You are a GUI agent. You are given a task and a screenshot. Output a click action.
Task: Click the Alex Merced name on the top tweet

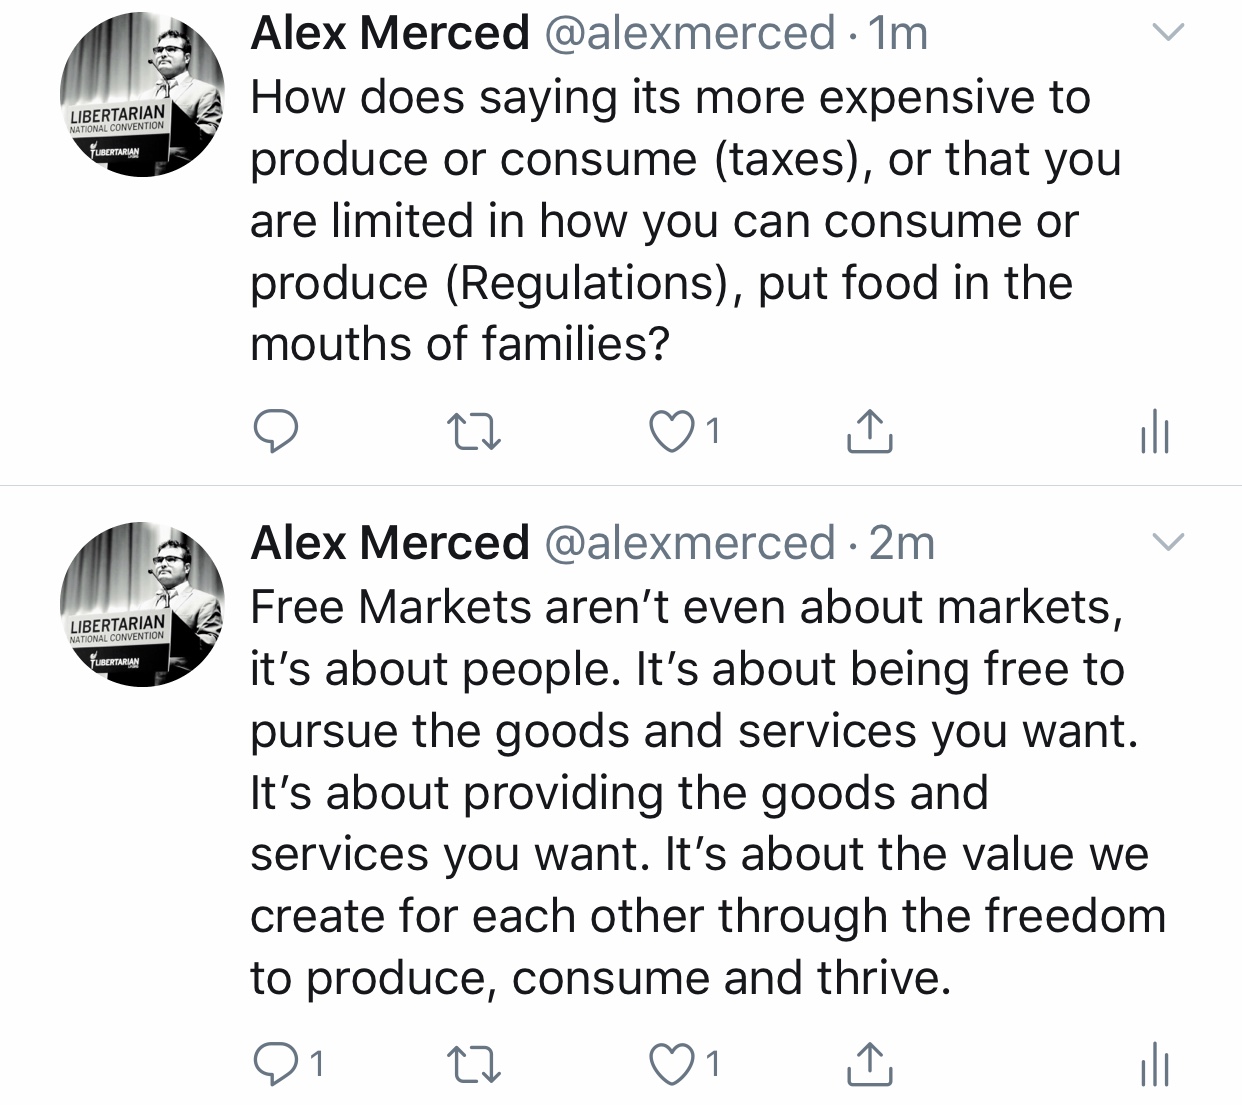tap(390, 33)
